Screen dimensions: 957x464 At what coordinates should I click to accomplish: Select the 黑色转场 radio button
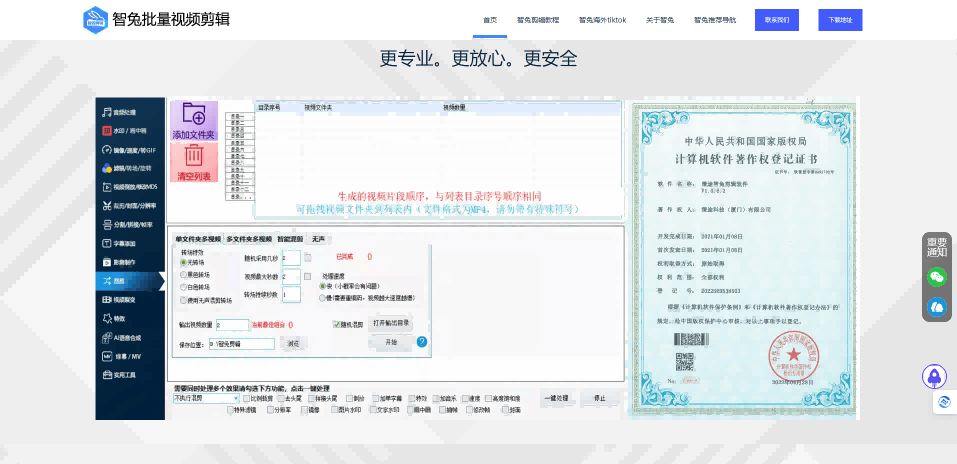click(183, 273)
